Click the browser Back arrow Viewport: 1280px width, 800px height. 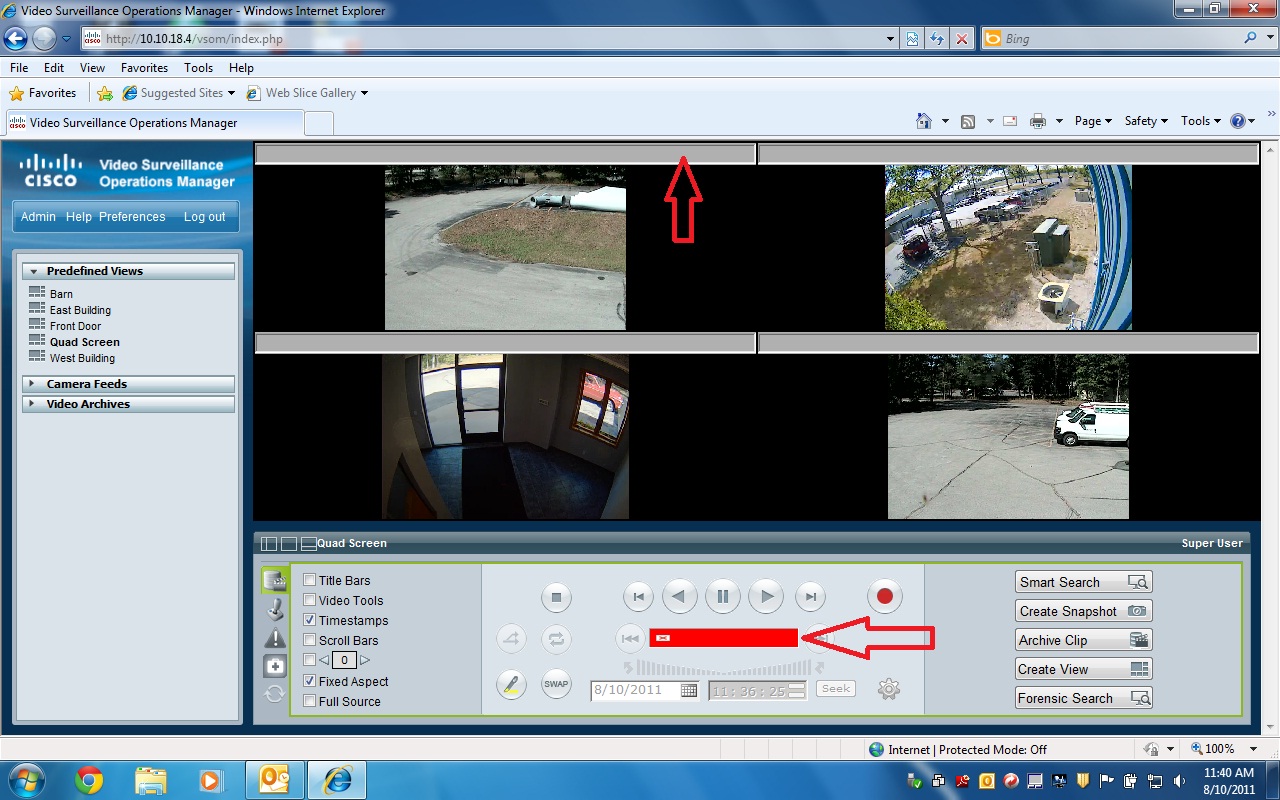pyautogui.click(x=16, y=39)
